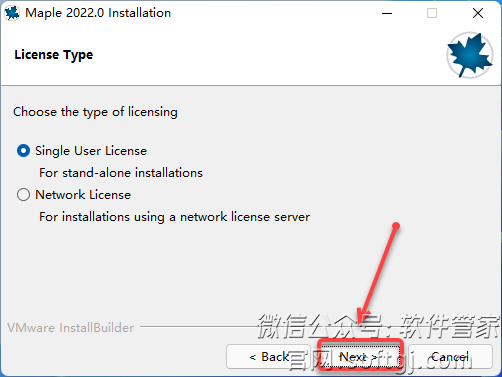Click the 'VMware InstallBuilder' label

71,328
